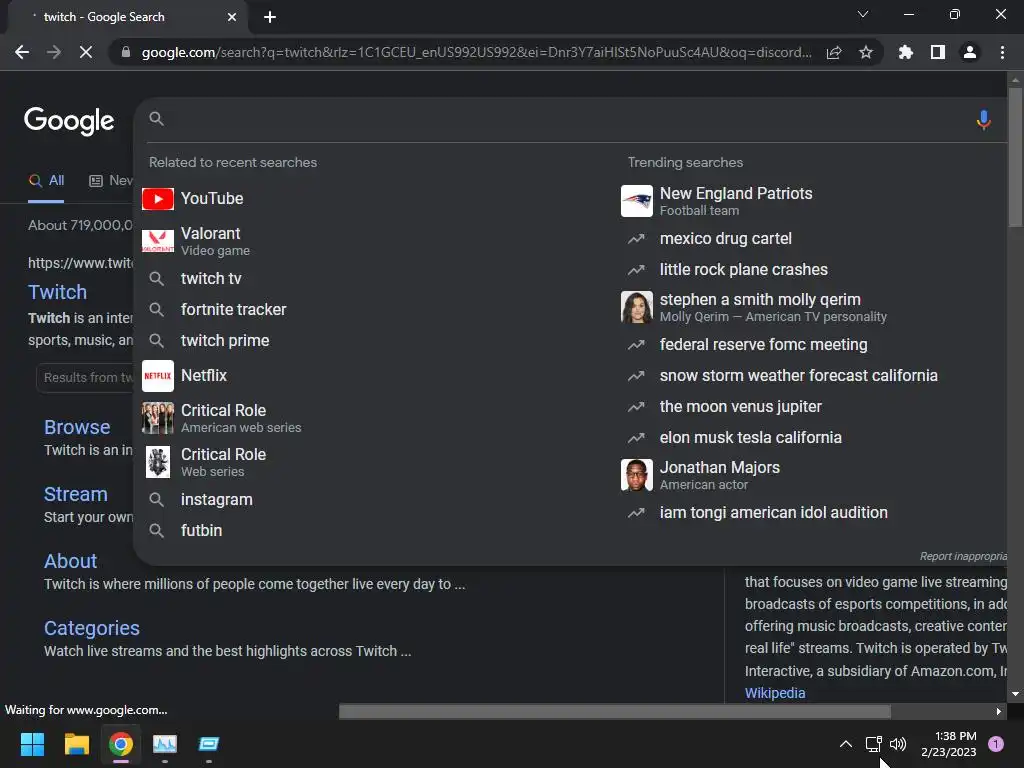
Task: Click the site lock icon
Action: tap(126, 52)
